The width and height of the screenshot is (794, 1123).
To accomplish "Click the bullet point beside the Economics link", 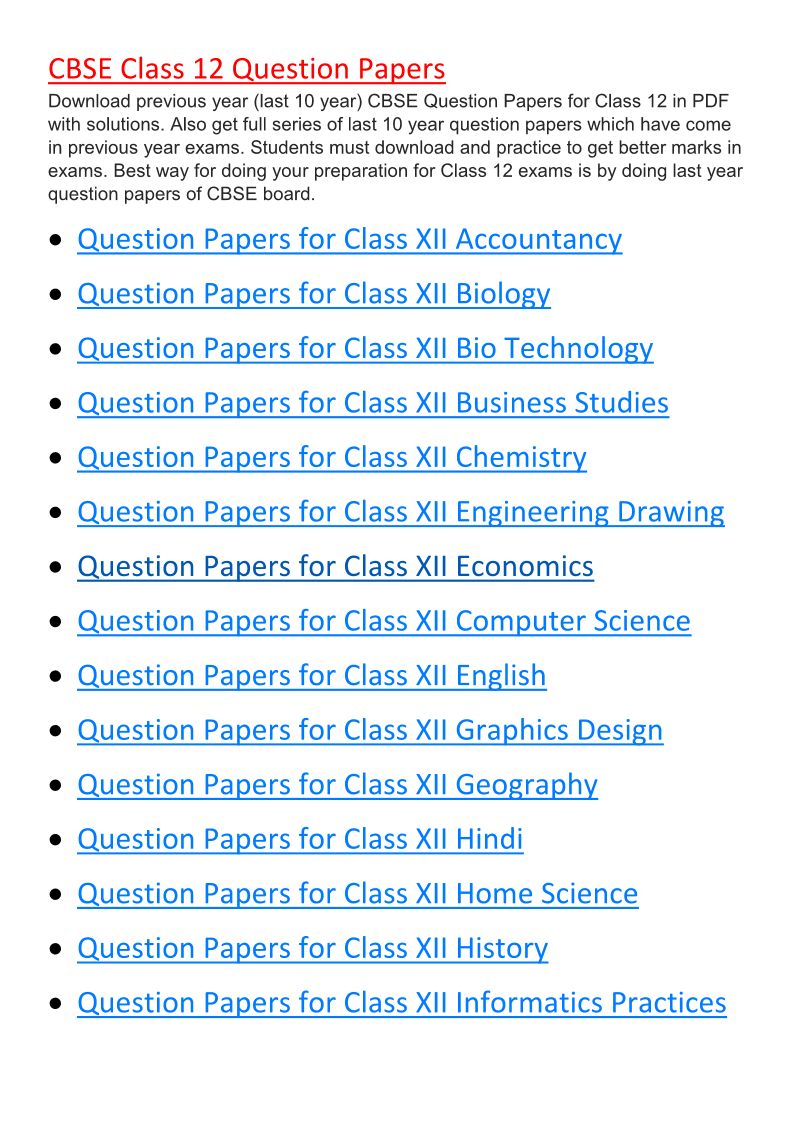I will 58,568.
